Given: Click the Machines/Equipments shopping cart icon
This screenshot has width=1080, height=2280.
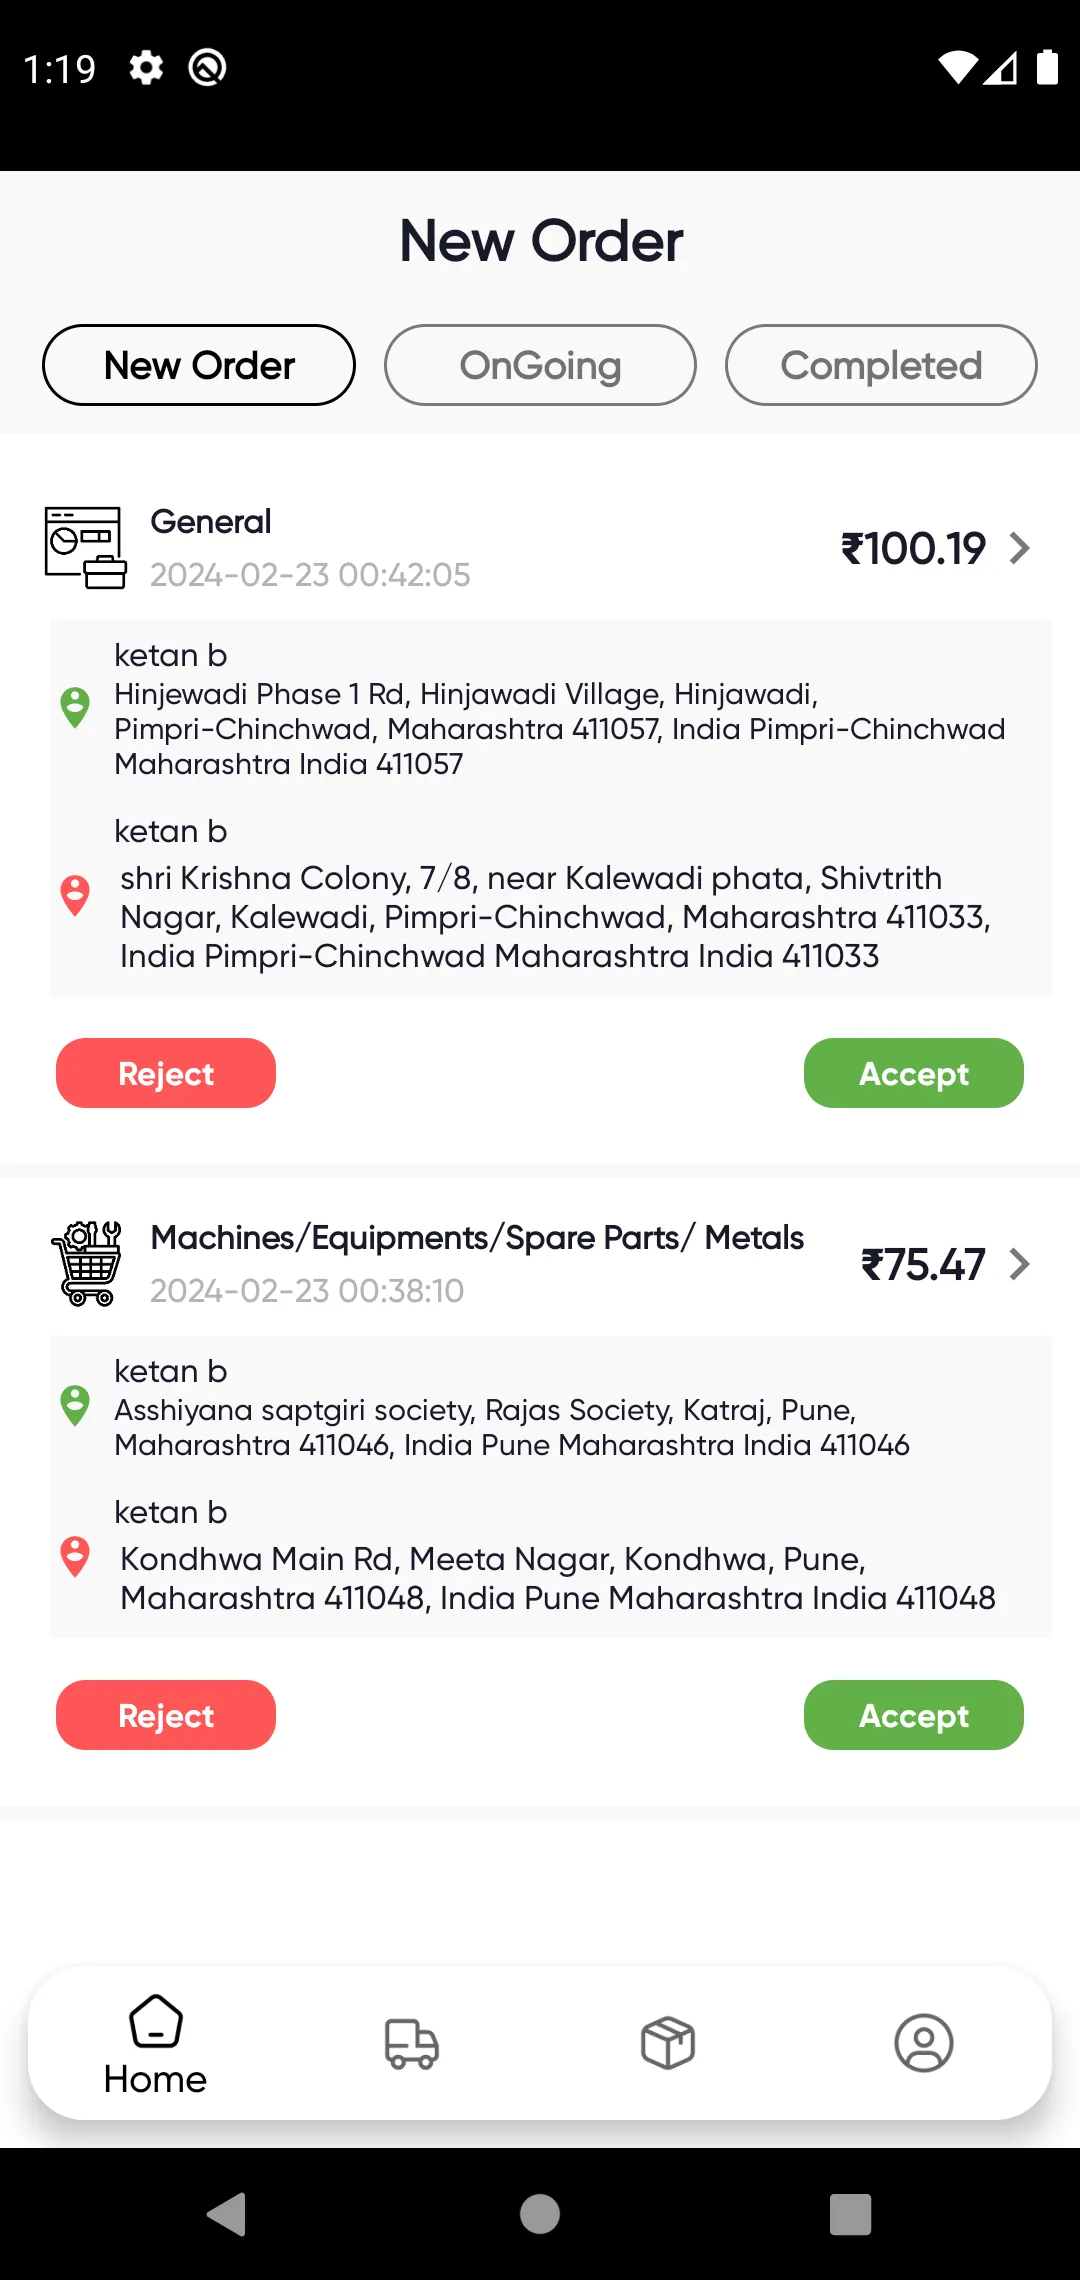Looking at the screenshot, I should tap(88, 1262).
